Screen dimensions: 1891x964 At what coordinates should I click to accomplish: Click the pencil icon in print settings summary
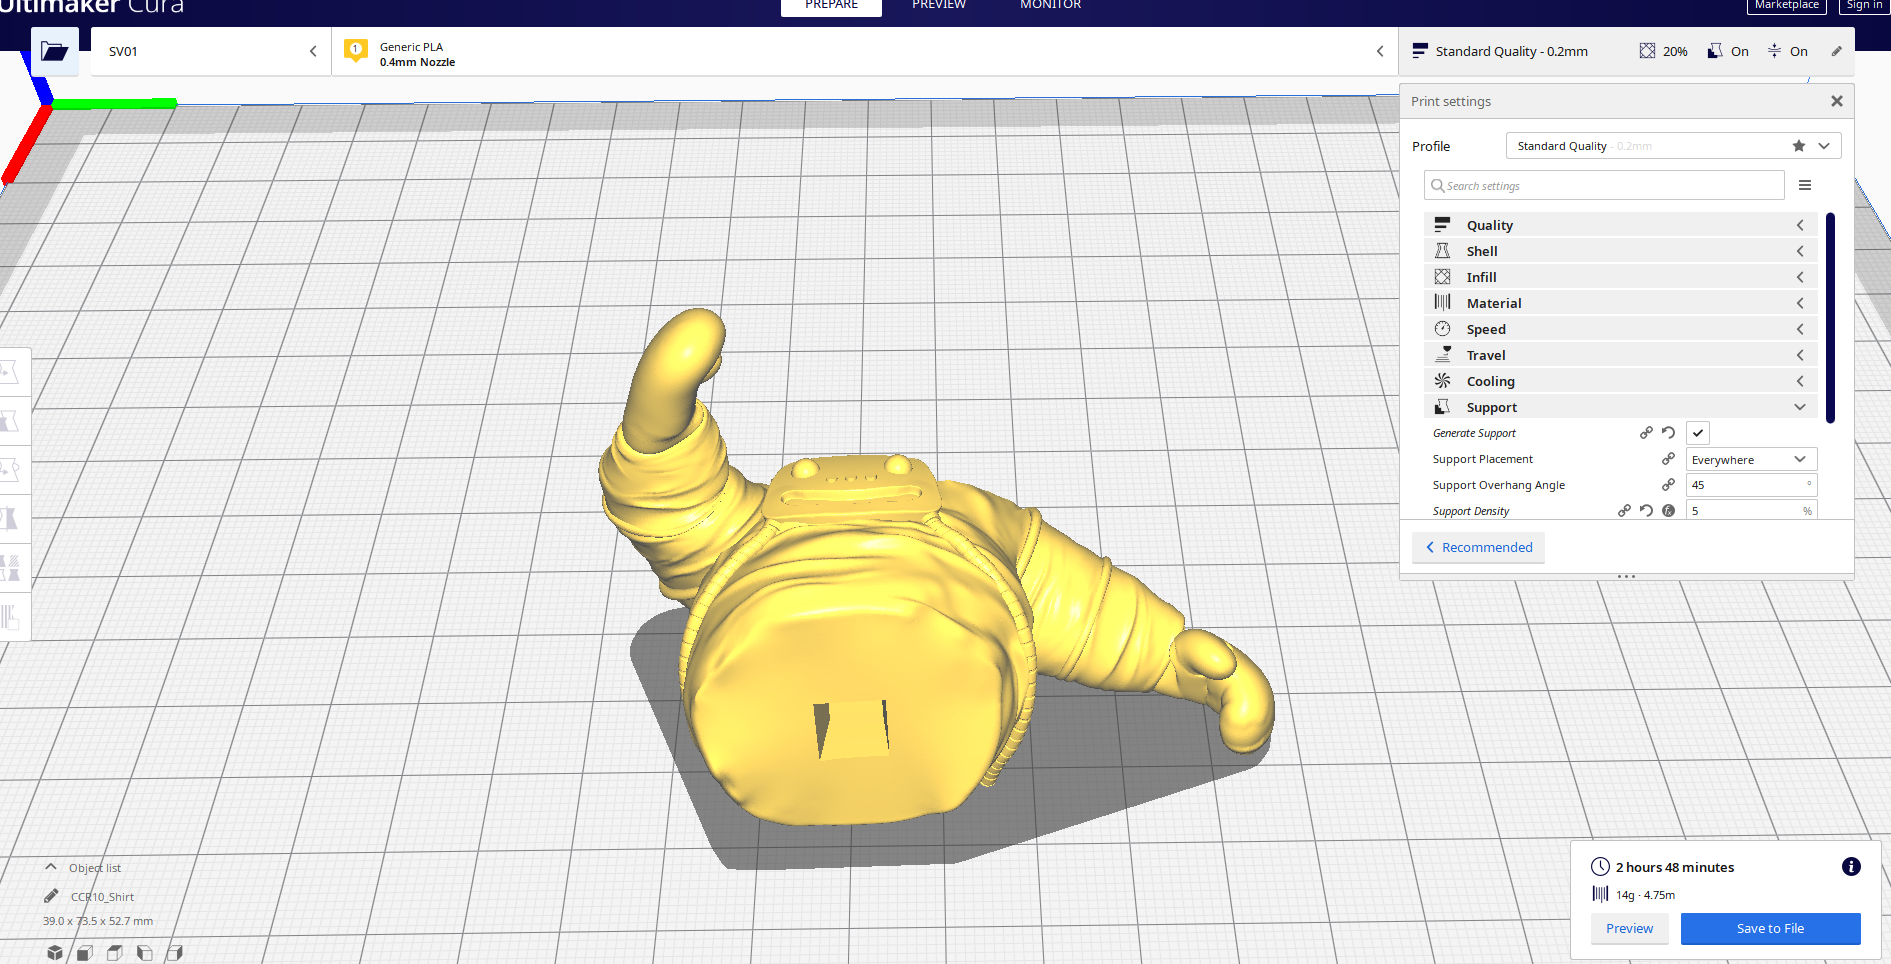click(1836, 51)
